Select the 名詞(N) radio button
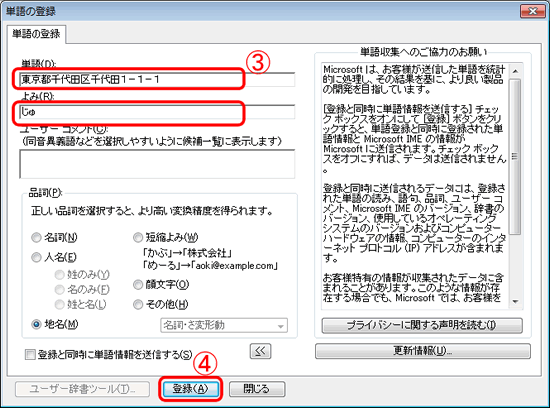550x408 pixels. [36, 238]
